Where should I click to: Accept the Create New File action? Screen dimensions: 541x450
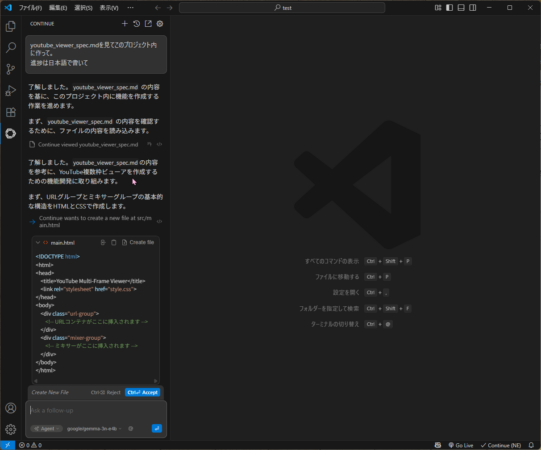tap(142, 392)
